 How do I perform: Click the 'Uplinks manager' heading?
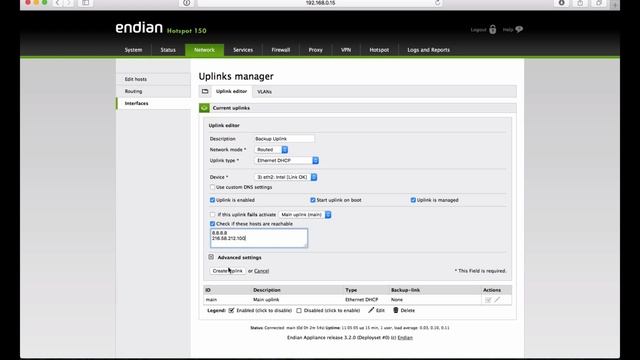236,76
